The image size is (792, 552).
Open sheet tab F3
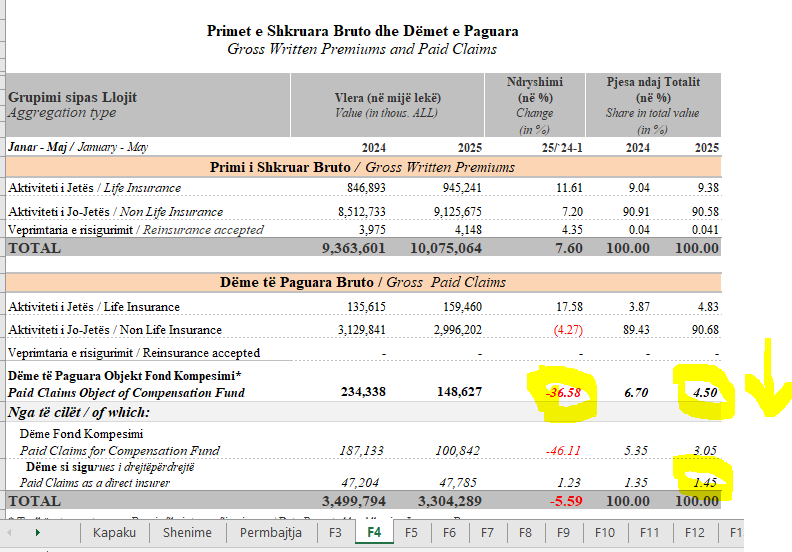336,533
